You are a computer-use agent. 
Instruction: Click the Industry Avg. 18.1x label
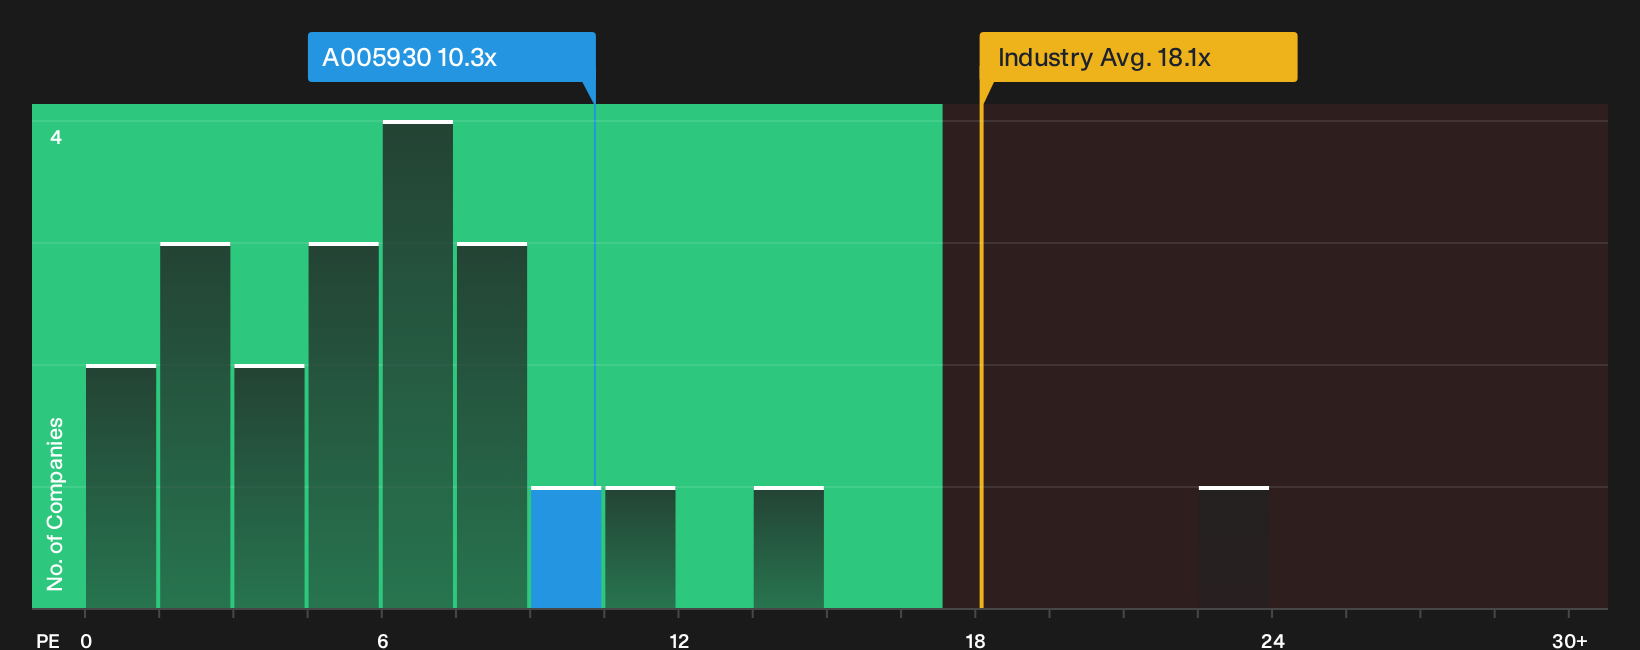[x=1138, y=57]
